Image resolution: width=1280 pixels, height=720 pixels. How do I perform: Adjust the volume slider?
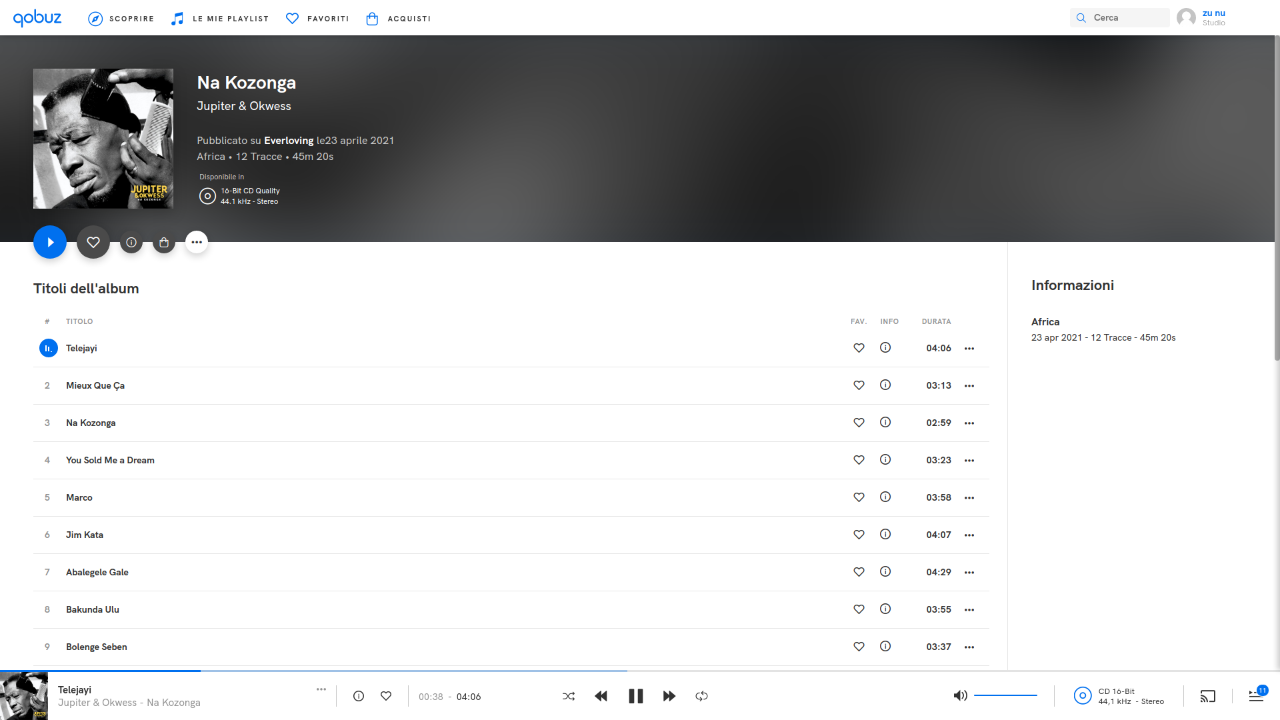click(1005, 695)
